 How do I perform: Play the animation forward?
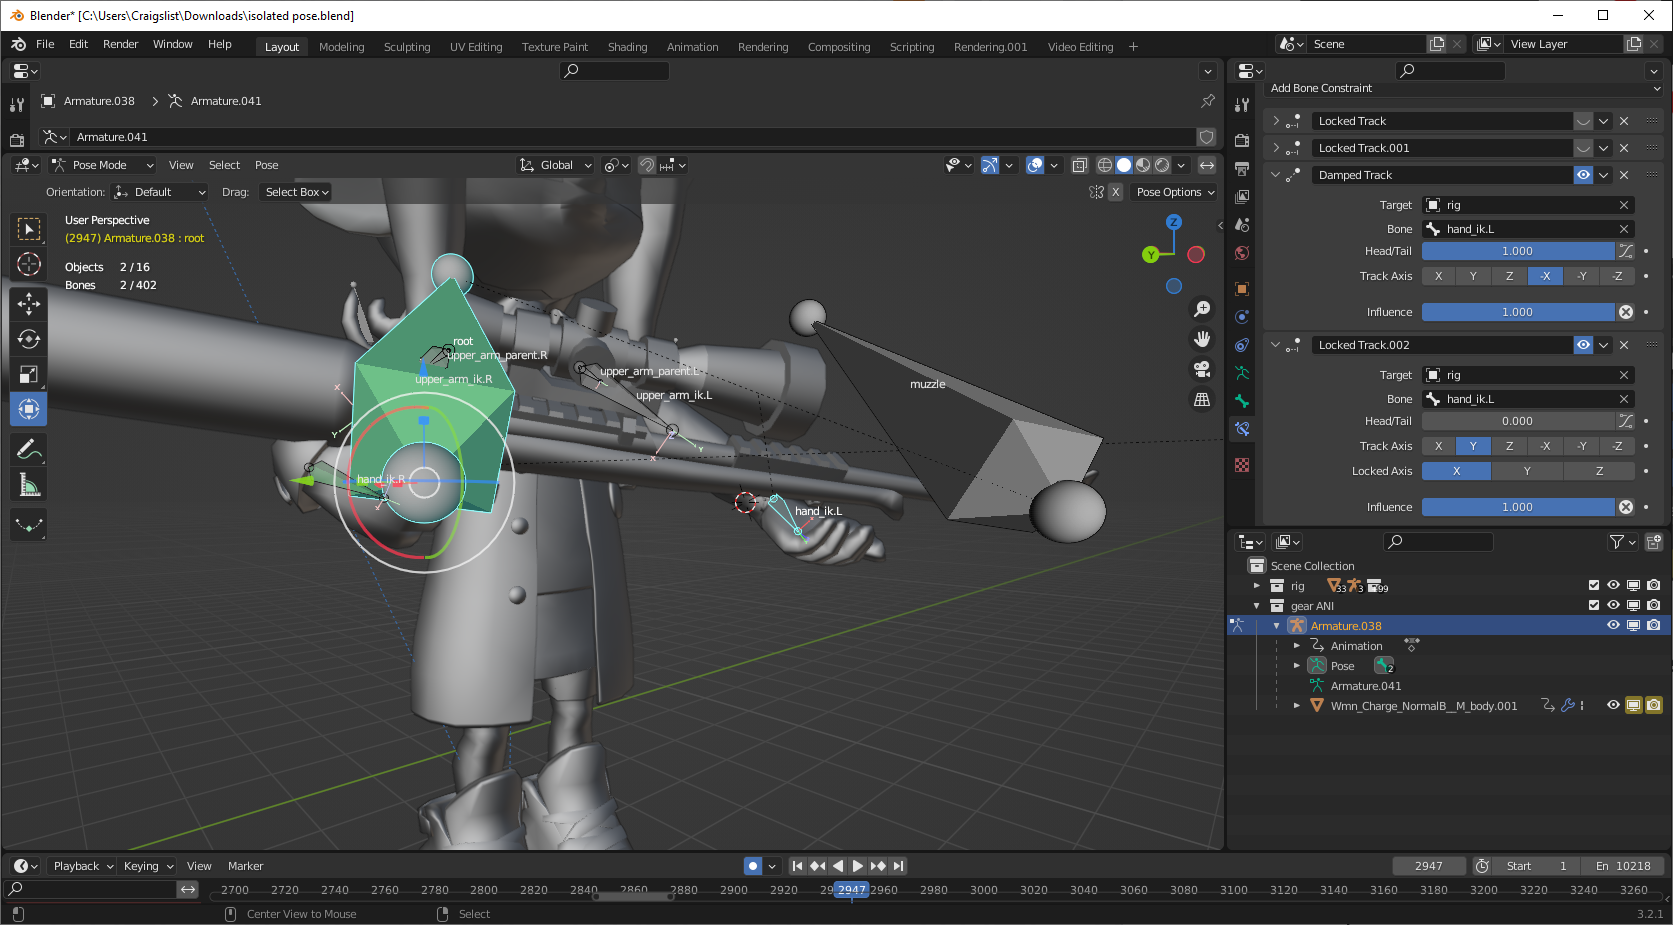click(x=857, y=866)
